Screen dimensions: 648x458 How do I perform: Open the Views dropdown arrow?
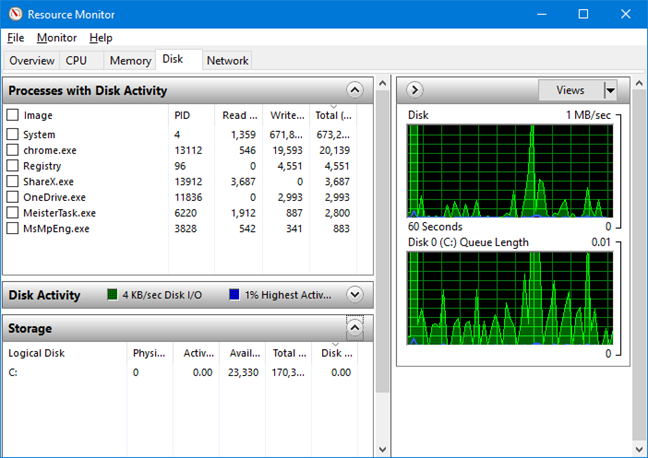pos(610,90)
